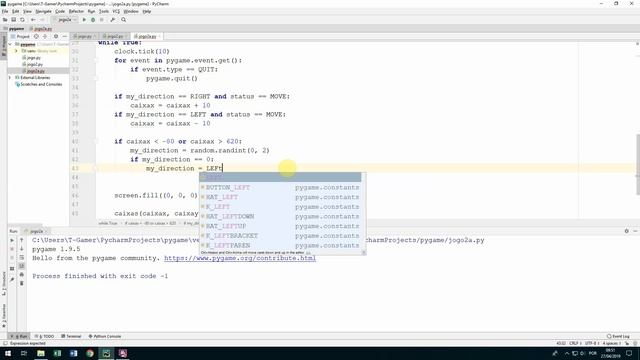This screenshot has height=360, width=640.
Task: Open the TODO tool window tab
Action: [x=44, y=336]
